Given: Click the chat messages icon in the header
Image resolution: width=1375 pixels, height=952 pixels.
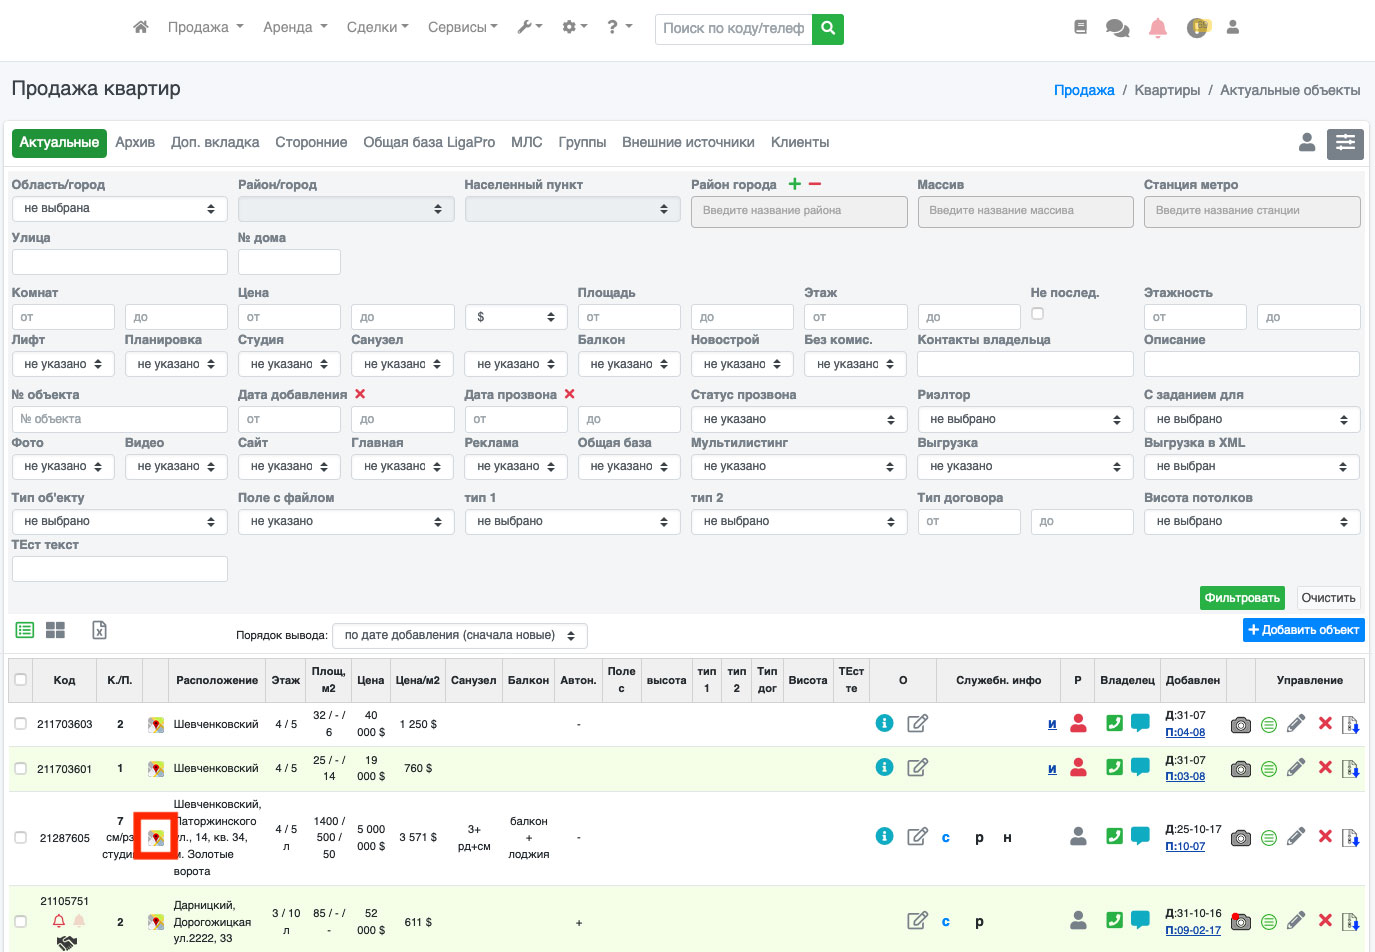Looking at the screenshot, I should point(1117,28).
